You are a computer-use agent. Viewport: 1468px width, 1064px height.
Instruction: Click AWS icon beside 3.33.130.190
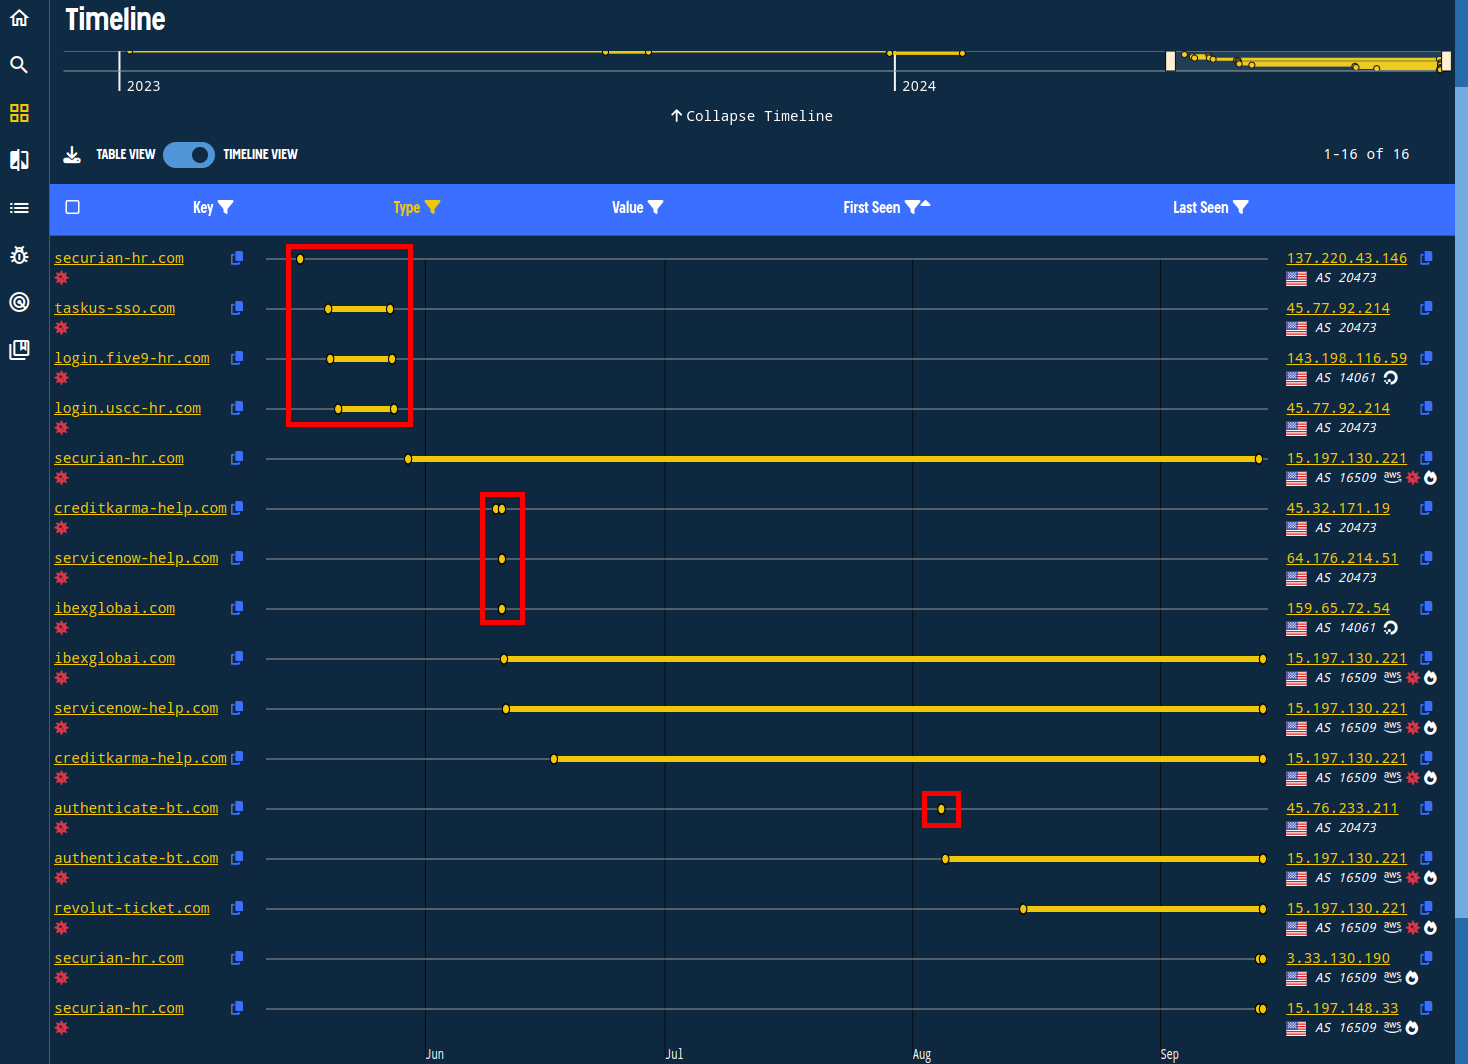(x=1392, y=977)
